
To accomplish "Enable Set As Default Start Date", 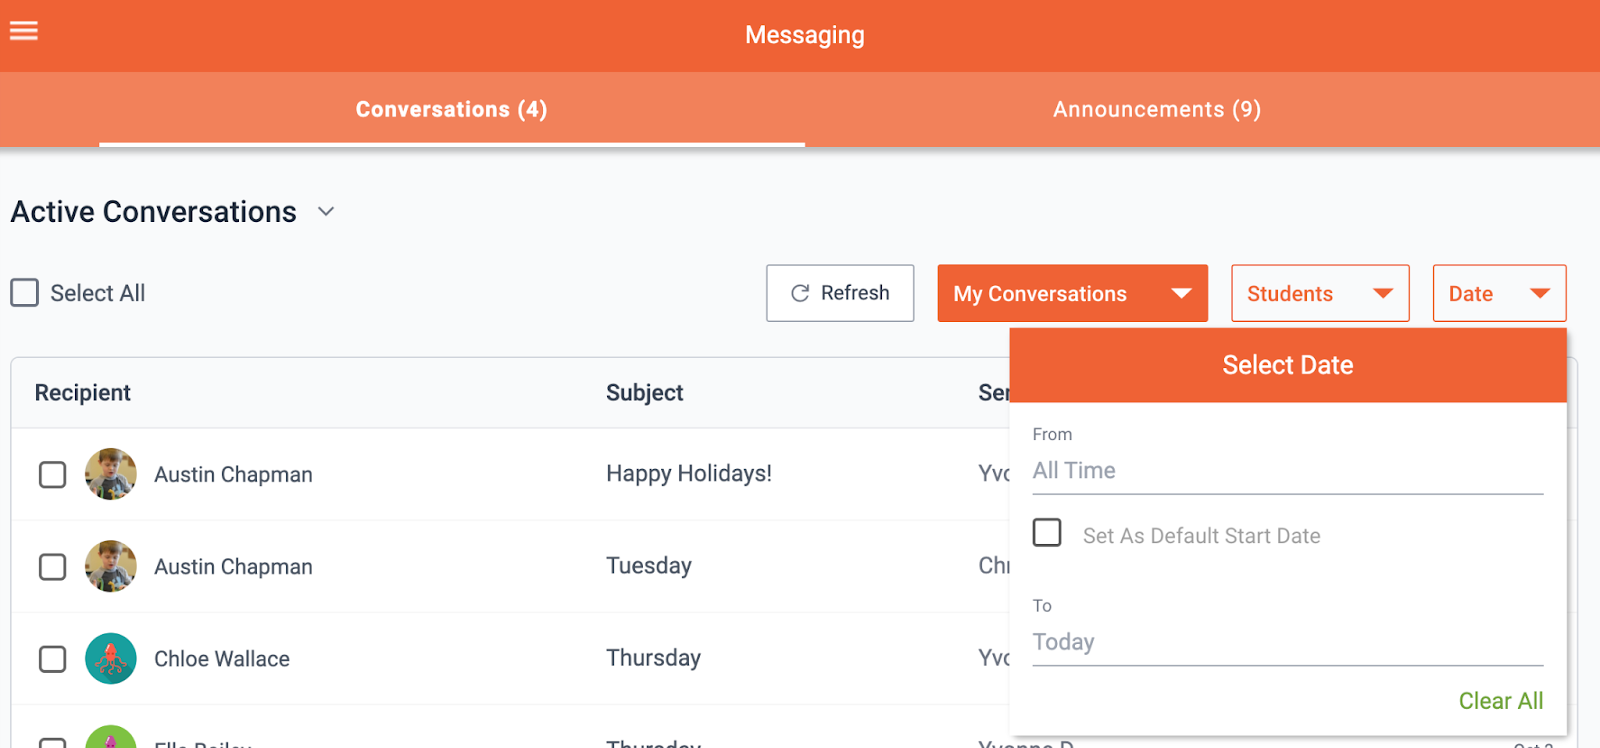I will (1047, 533).
